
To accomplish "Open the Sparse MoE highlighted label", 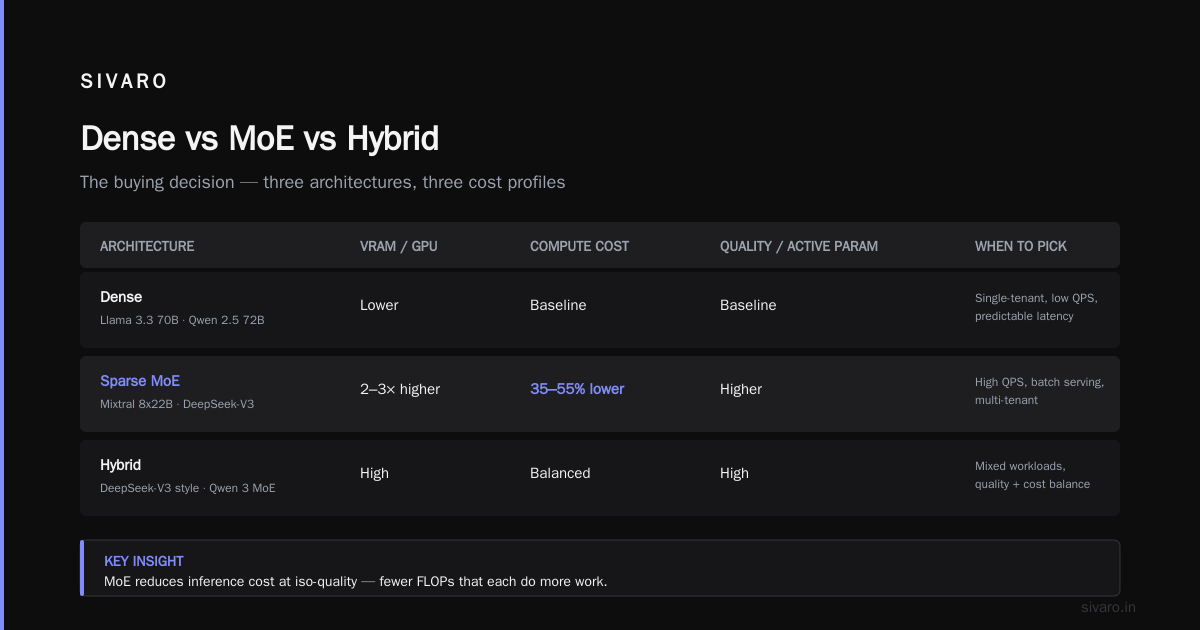I will (140, 381).
